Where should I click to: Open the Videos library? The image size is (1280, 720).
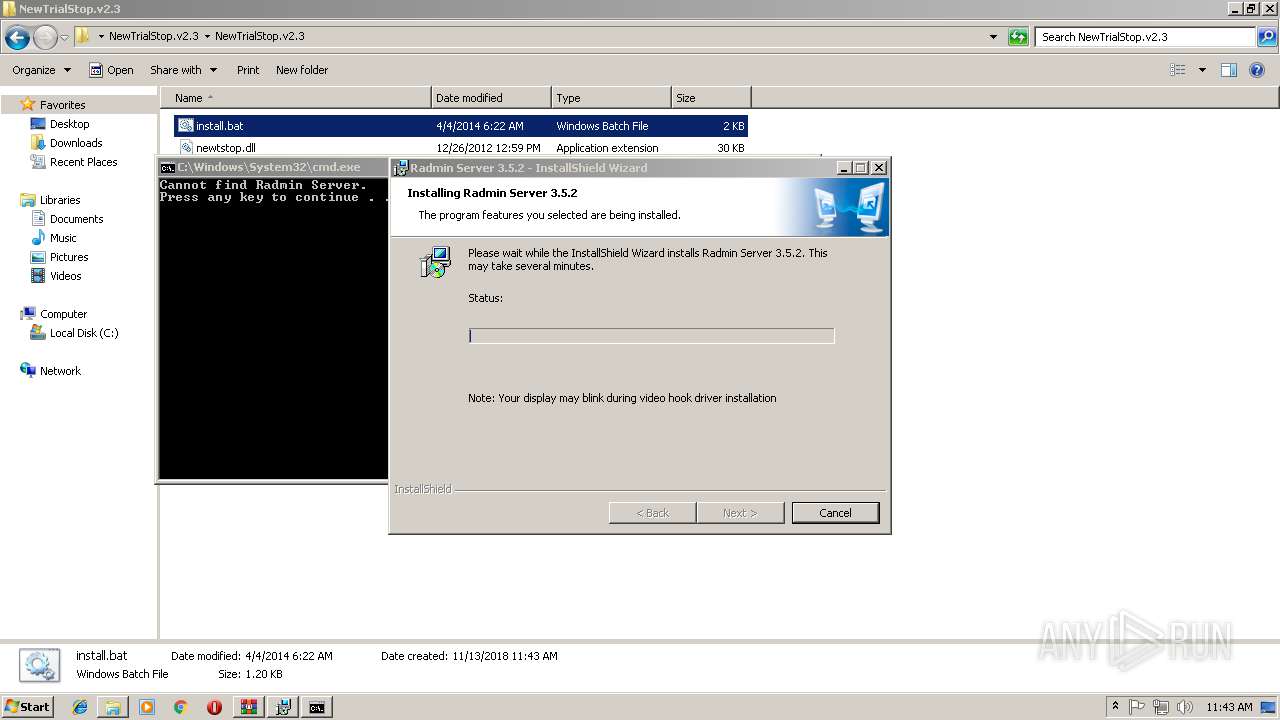[65, 276]
